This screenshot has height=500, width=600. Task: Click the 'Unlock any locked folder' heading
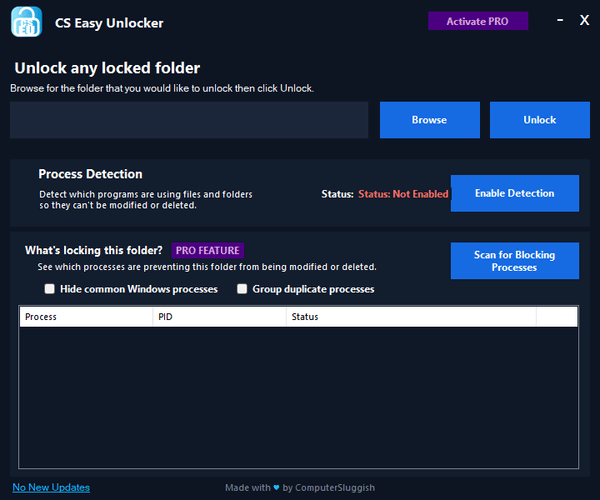pyautogui.click(x=107, y=68)
